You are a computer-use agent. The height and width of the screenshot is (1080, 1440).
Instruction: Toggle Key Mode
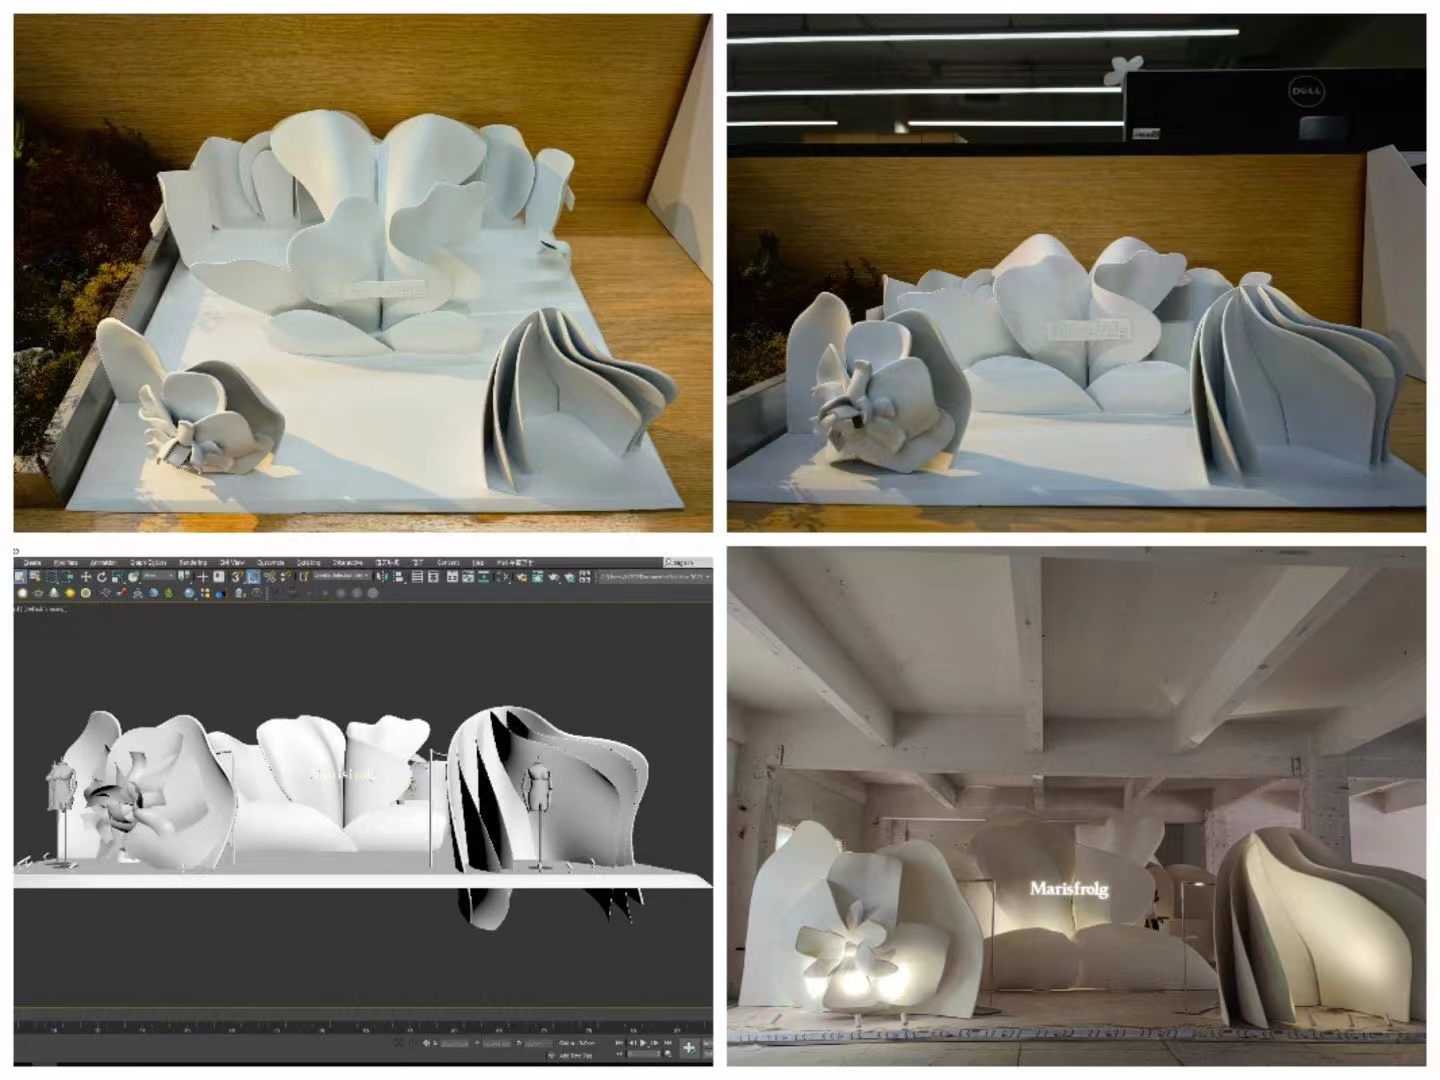[x=619, y=1054]
